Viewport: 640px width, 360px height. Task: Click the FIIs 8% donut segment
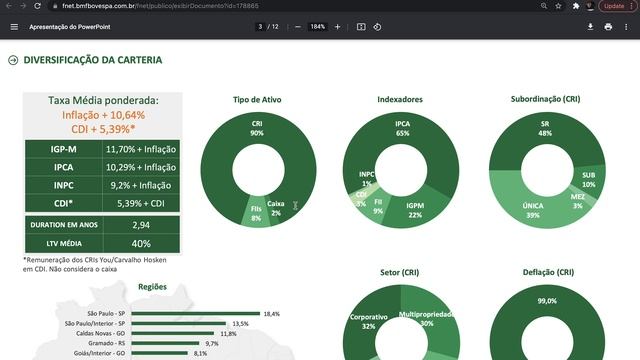256,213
